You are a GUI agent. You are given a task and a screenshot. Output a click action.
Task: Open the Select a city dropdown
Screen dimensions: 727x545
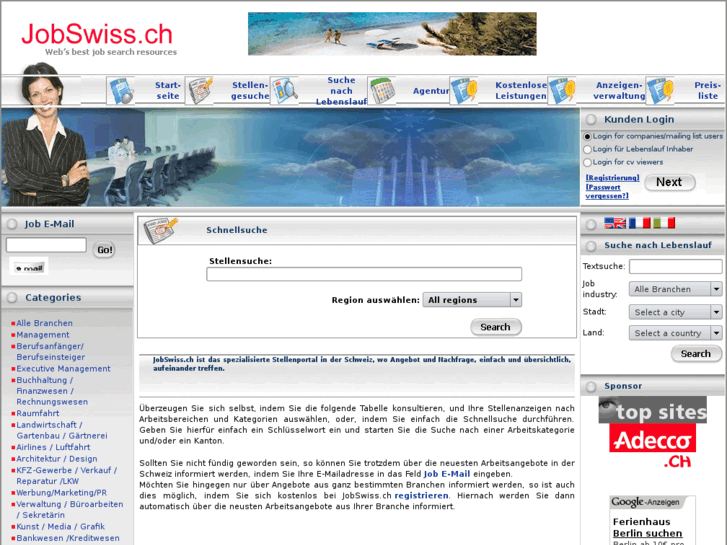pyautogui.click(x=676, y=312)
